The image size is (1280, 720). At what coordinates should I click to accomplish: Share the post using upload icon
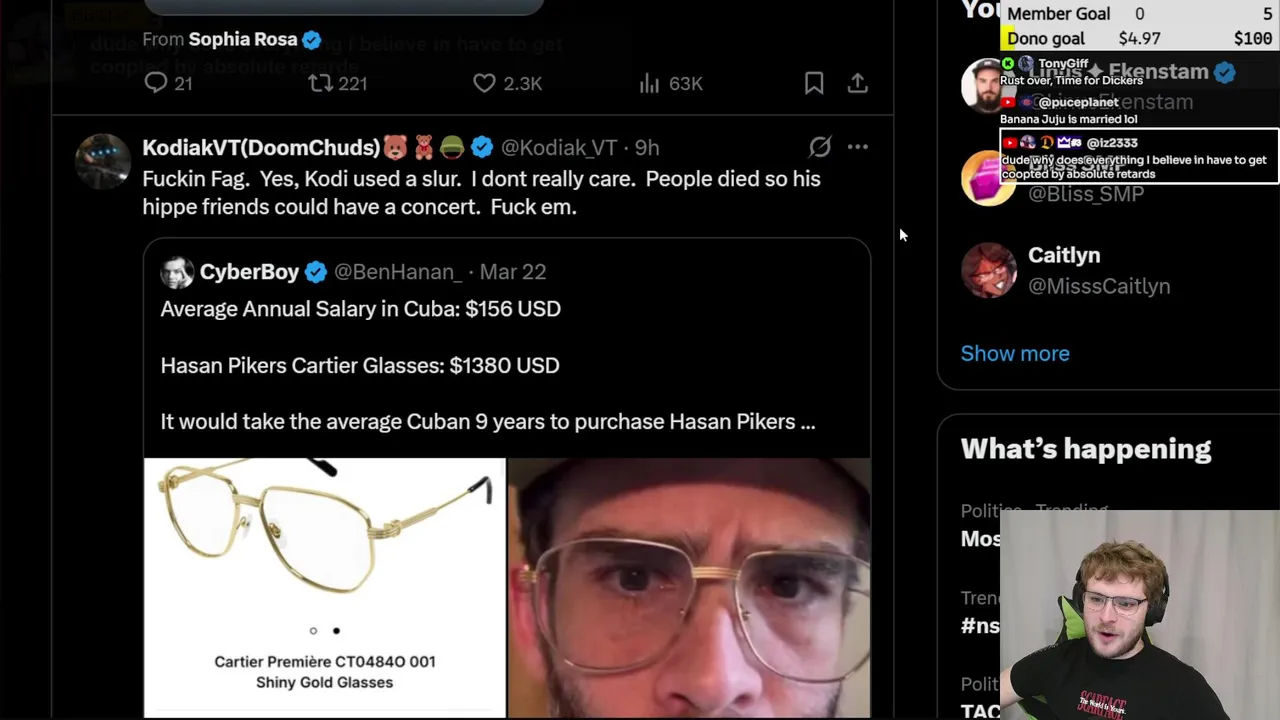(858, 83)
